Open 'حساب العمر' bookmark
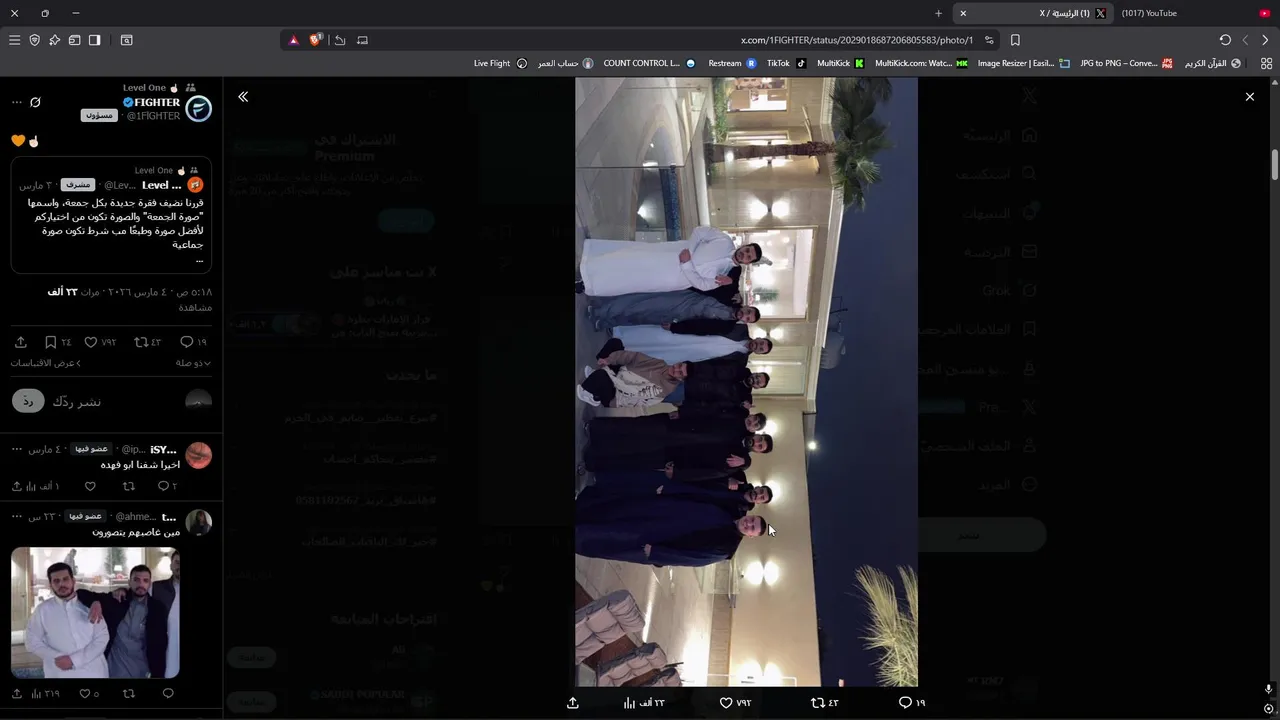Screen dimensions: 1280x720 coord(565,63)
